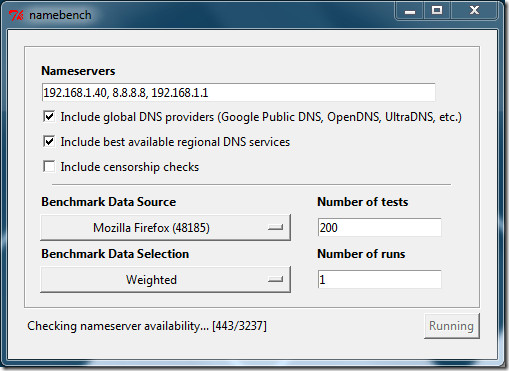Image resolution: width=509 pixels, height=371 pixels.
Task: Click the Nameservers heading label
Action: pyautogui.click(x=78, y=71)
